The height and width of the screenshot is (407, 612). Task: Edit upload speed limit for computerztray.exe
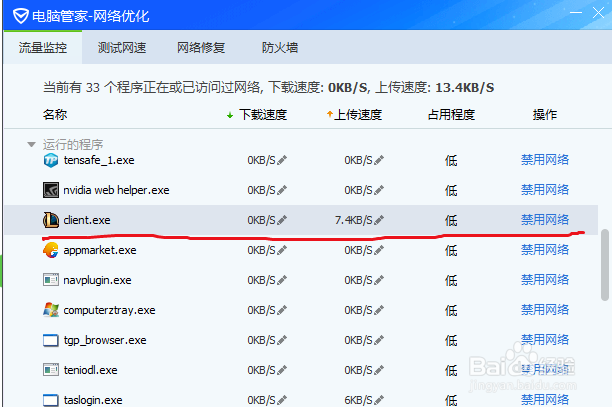point(379,310)
